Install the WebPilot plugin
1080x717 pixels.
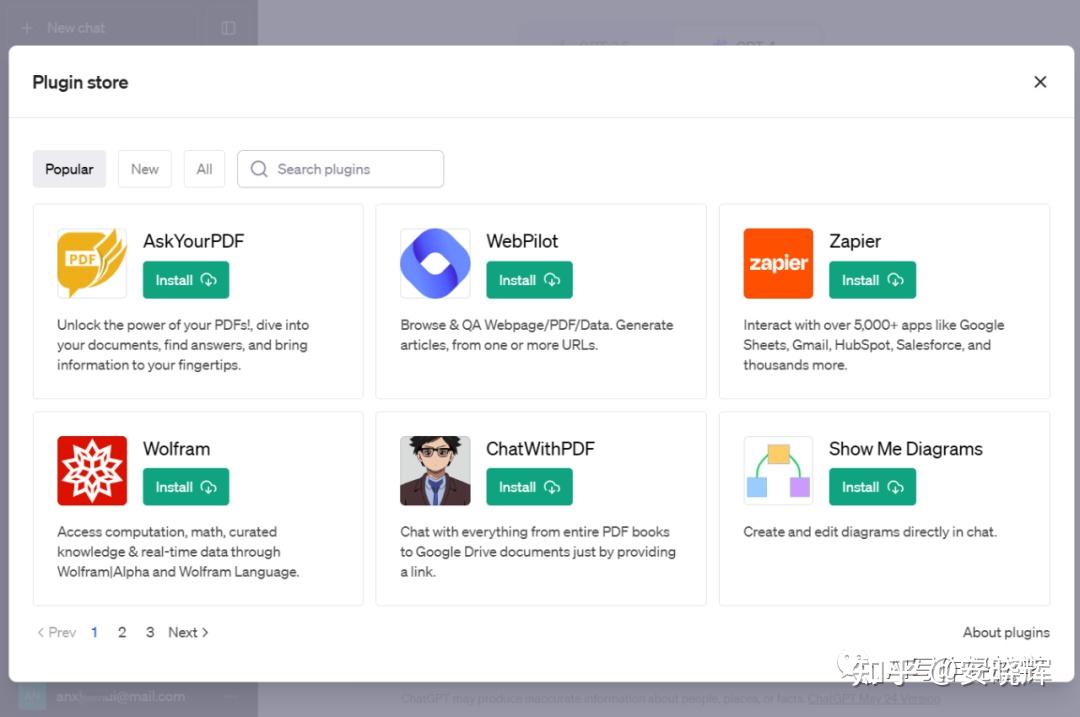[x=529, y=280]
